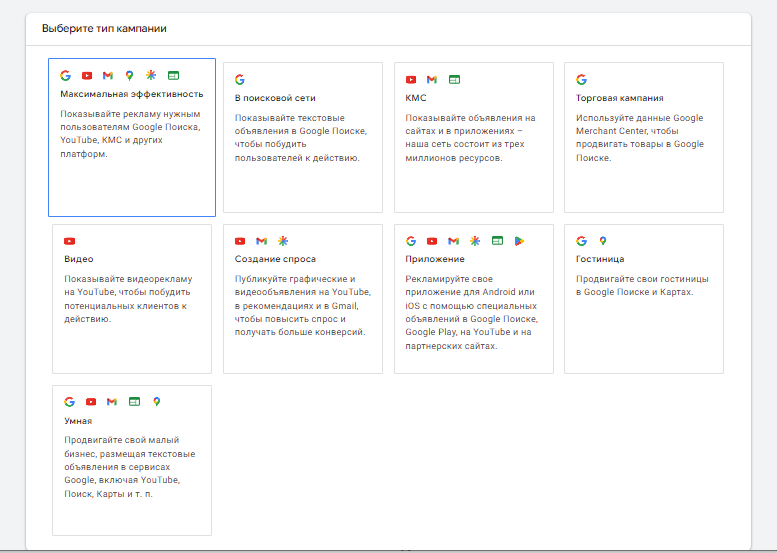The width and height of the screenshot is (777, 553).
Task: Click YouTube icon in Максимальная эффективность card
Action: click(x=87, y=75)
